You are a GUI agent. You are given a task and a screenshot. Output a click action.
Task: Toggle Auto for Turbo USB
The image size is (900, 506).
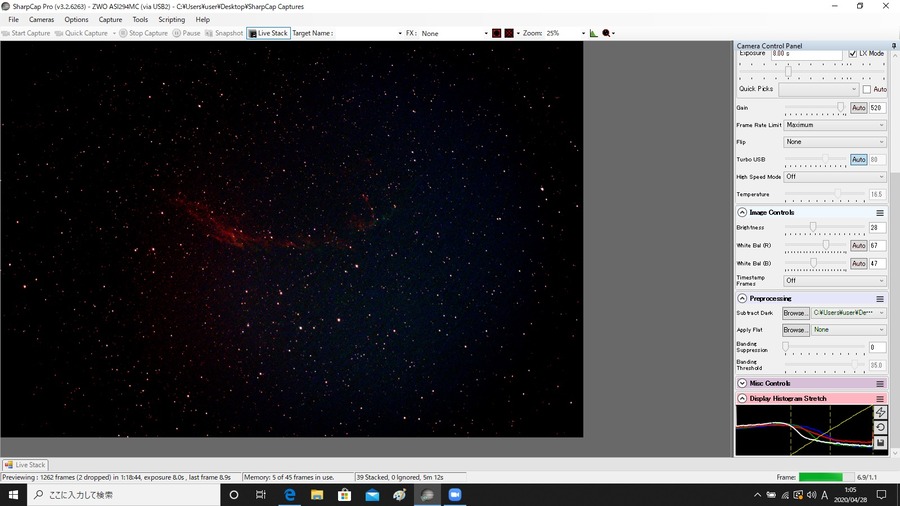pos(858,159)
